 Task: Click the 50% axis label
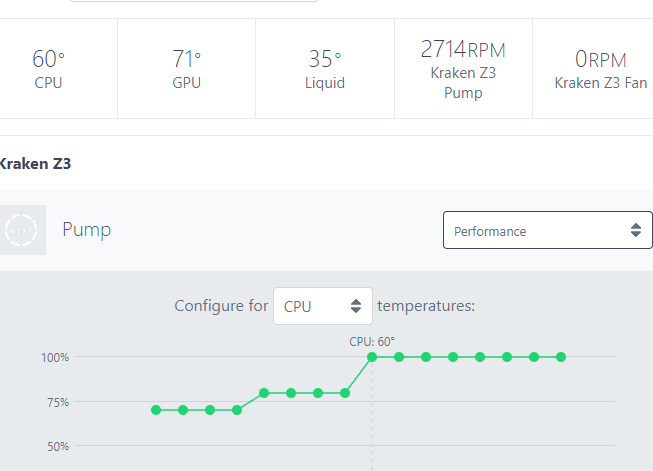(x=58, y=446)
